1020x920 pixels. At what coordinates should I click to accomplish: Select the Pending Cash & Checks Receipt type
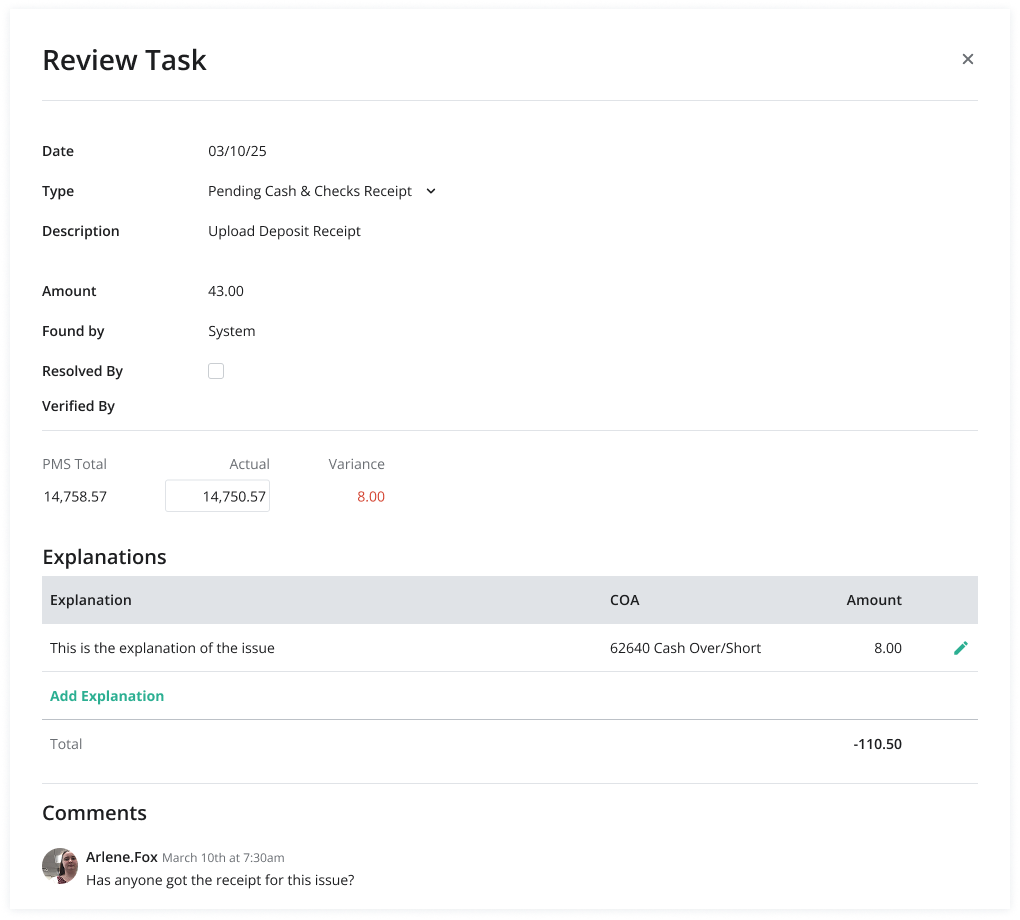(310, 191)
